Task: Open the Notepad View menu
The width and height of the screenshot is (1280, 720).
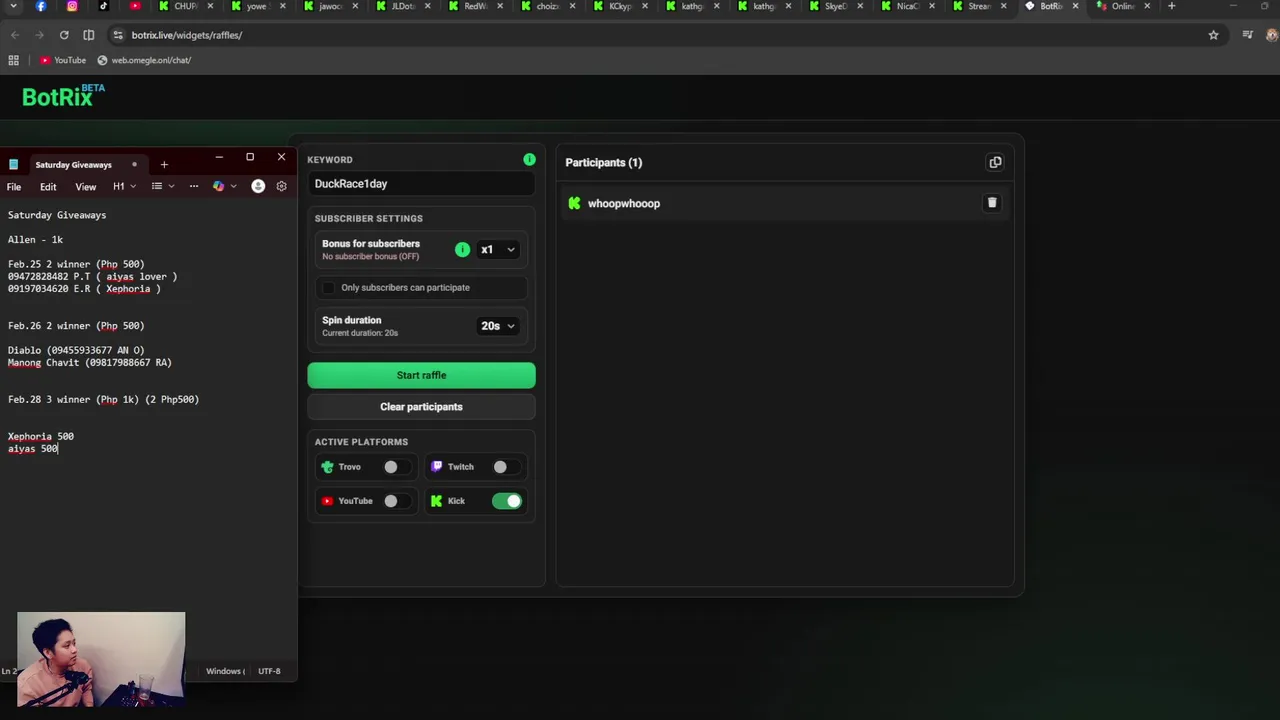Action: click(86, 187)
